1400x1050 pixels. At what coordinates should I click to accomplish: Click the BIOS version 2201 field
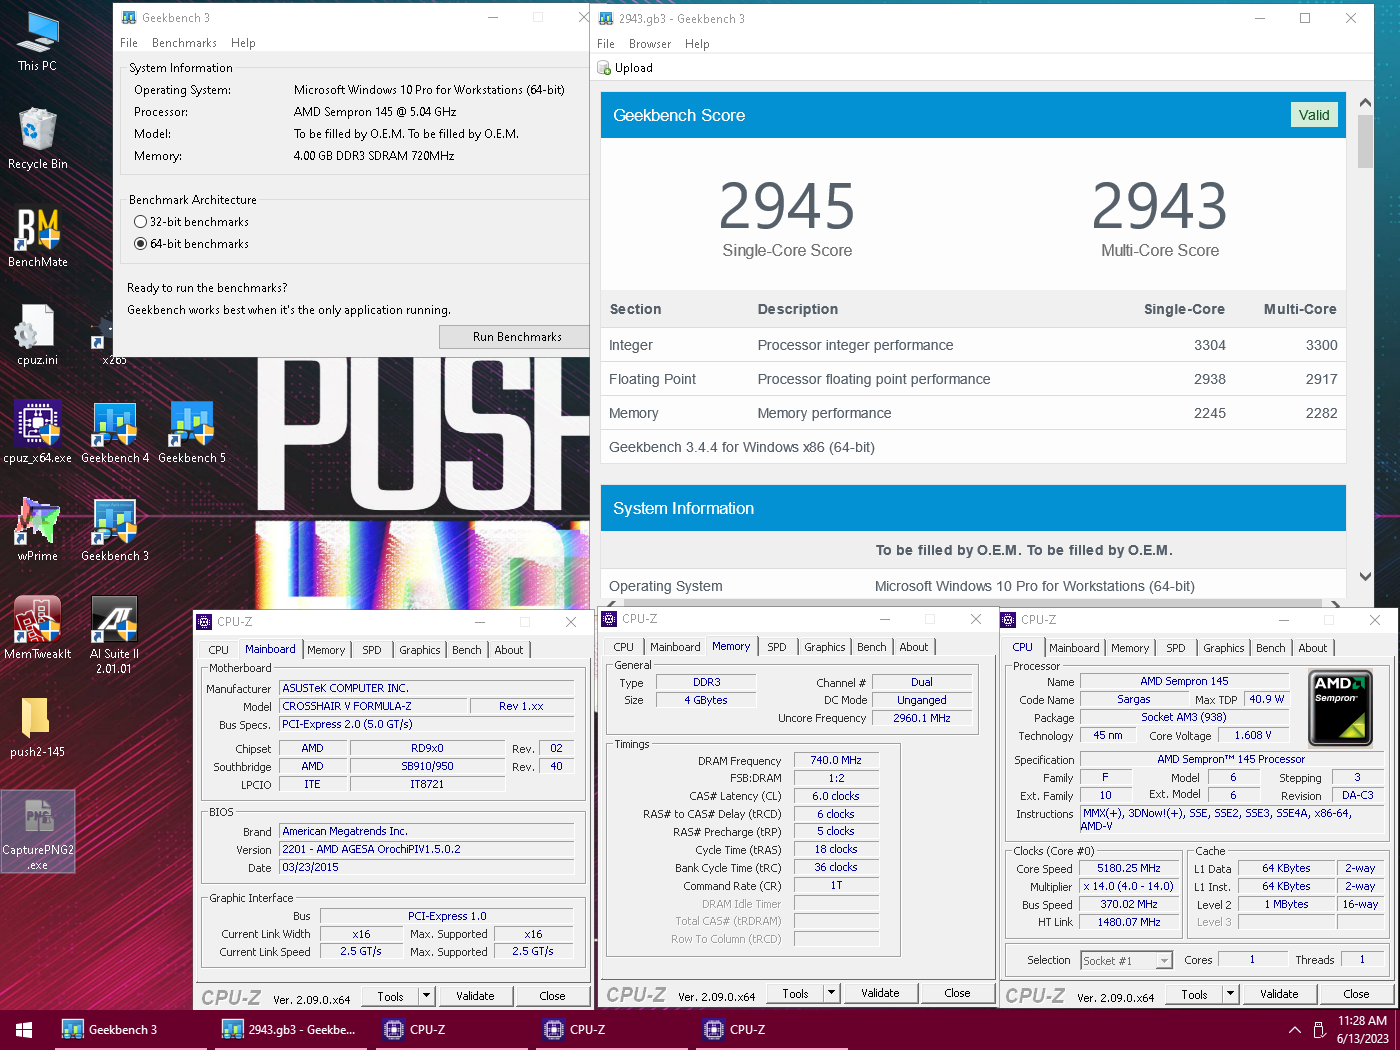pyautogui.click(x=427, y=849)
